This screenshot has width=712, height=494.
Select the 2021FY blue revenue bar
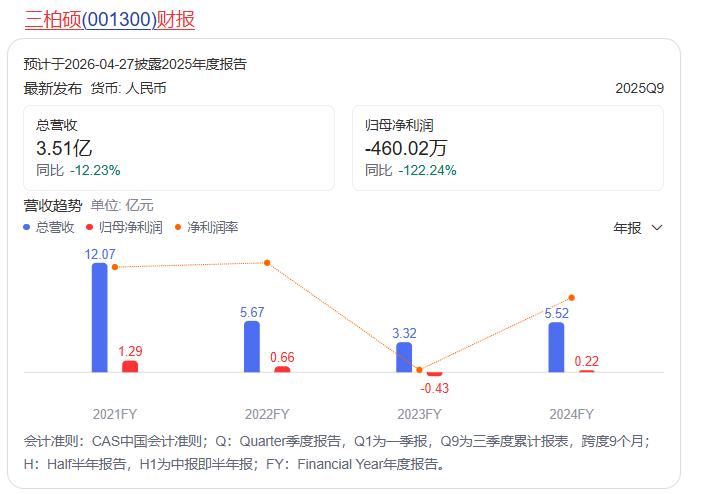tap(100, 318)
